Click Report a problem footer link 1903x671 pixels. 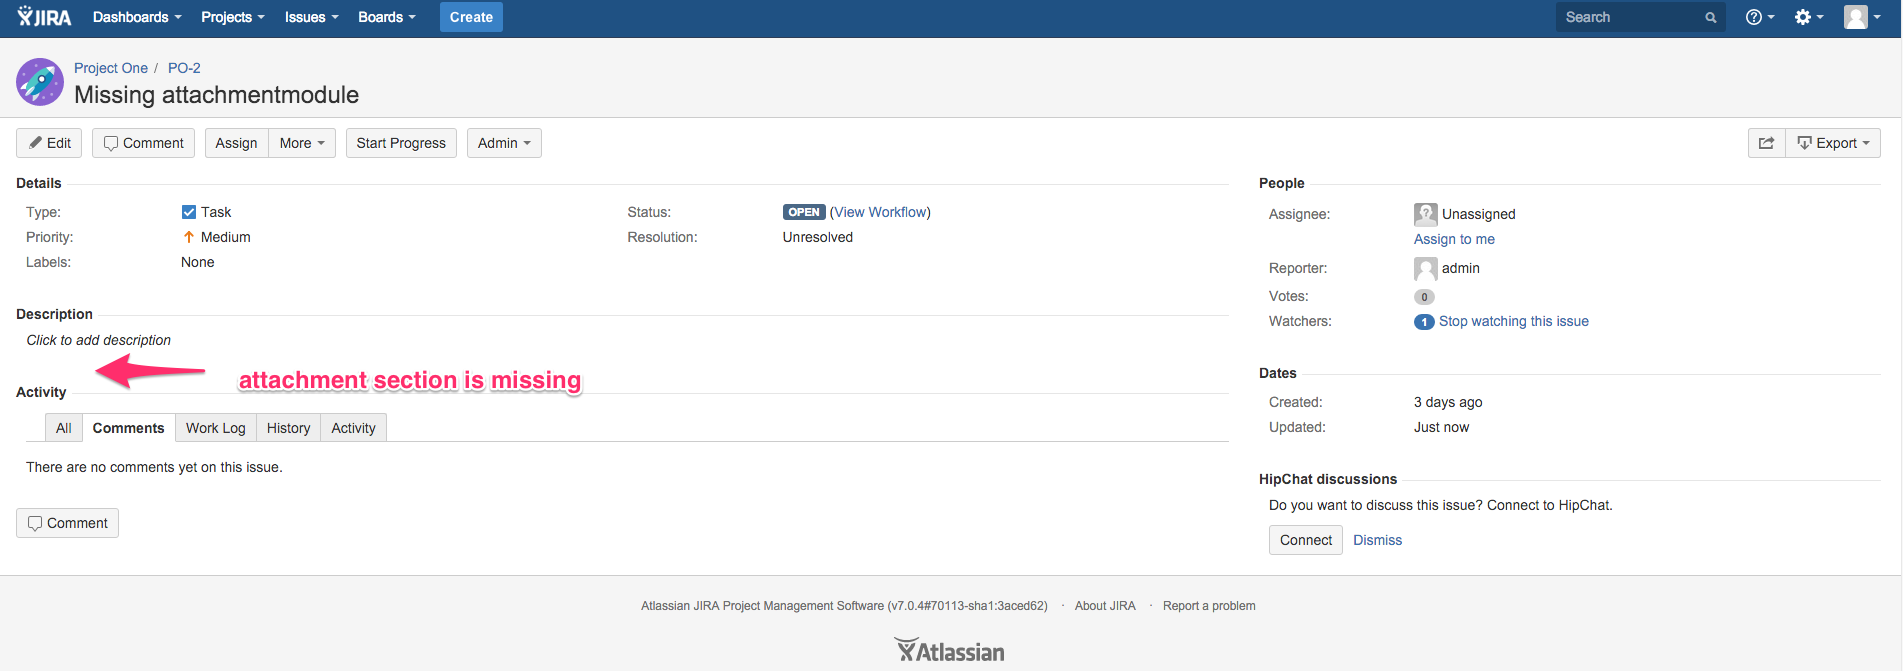(x=1209, y=606)
